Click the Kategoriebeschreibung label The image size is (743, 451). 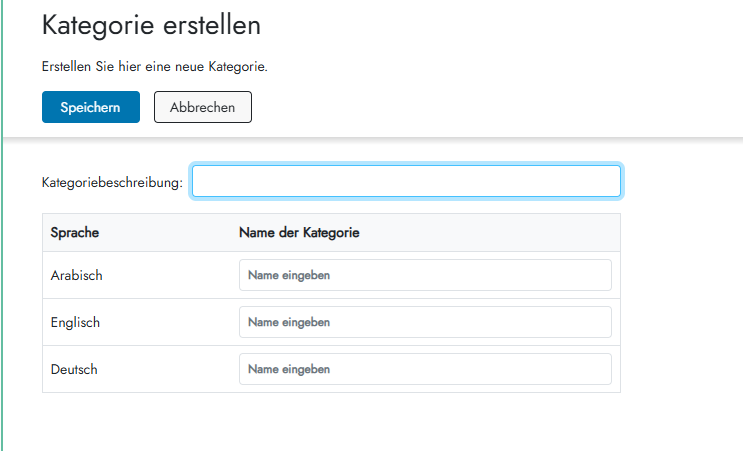coord(112,182)
